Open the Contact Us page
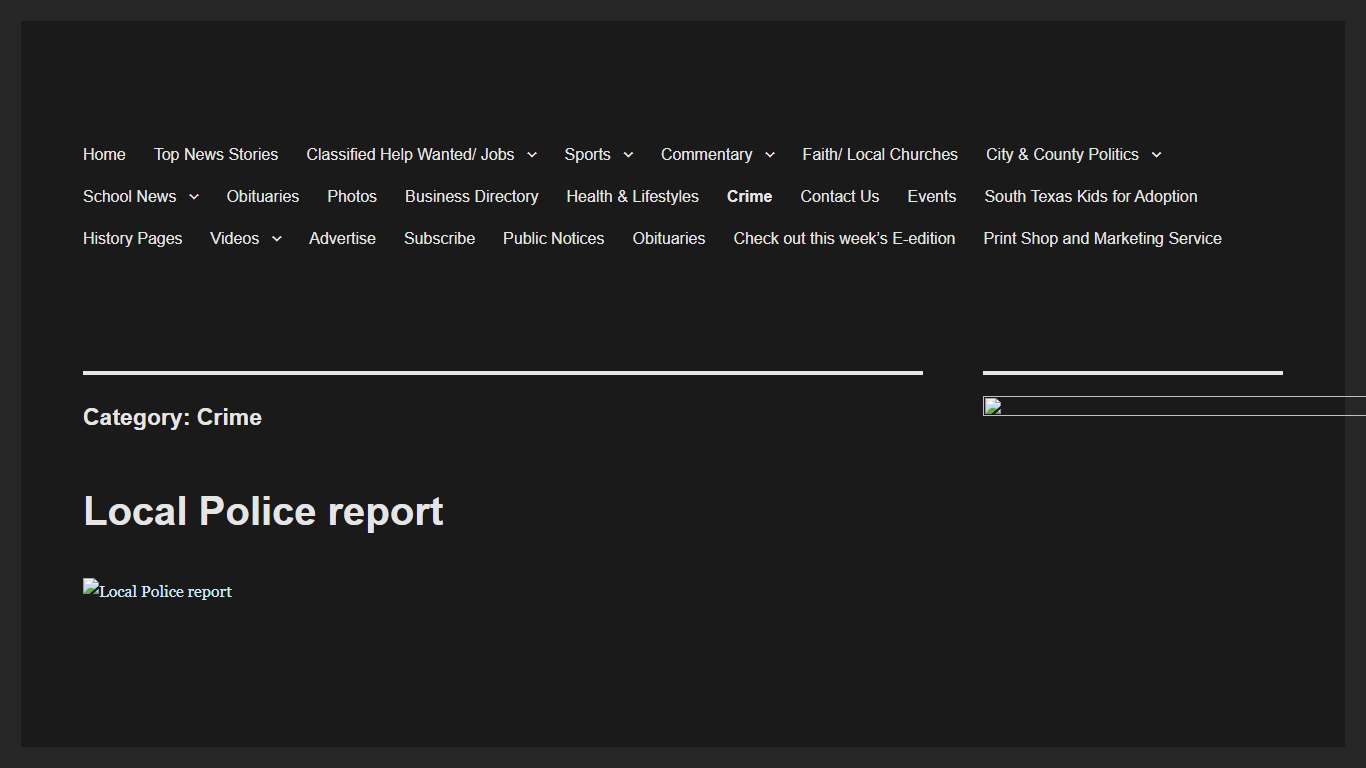This screenshot has height=768, width=1366. (x=839, y=196)
